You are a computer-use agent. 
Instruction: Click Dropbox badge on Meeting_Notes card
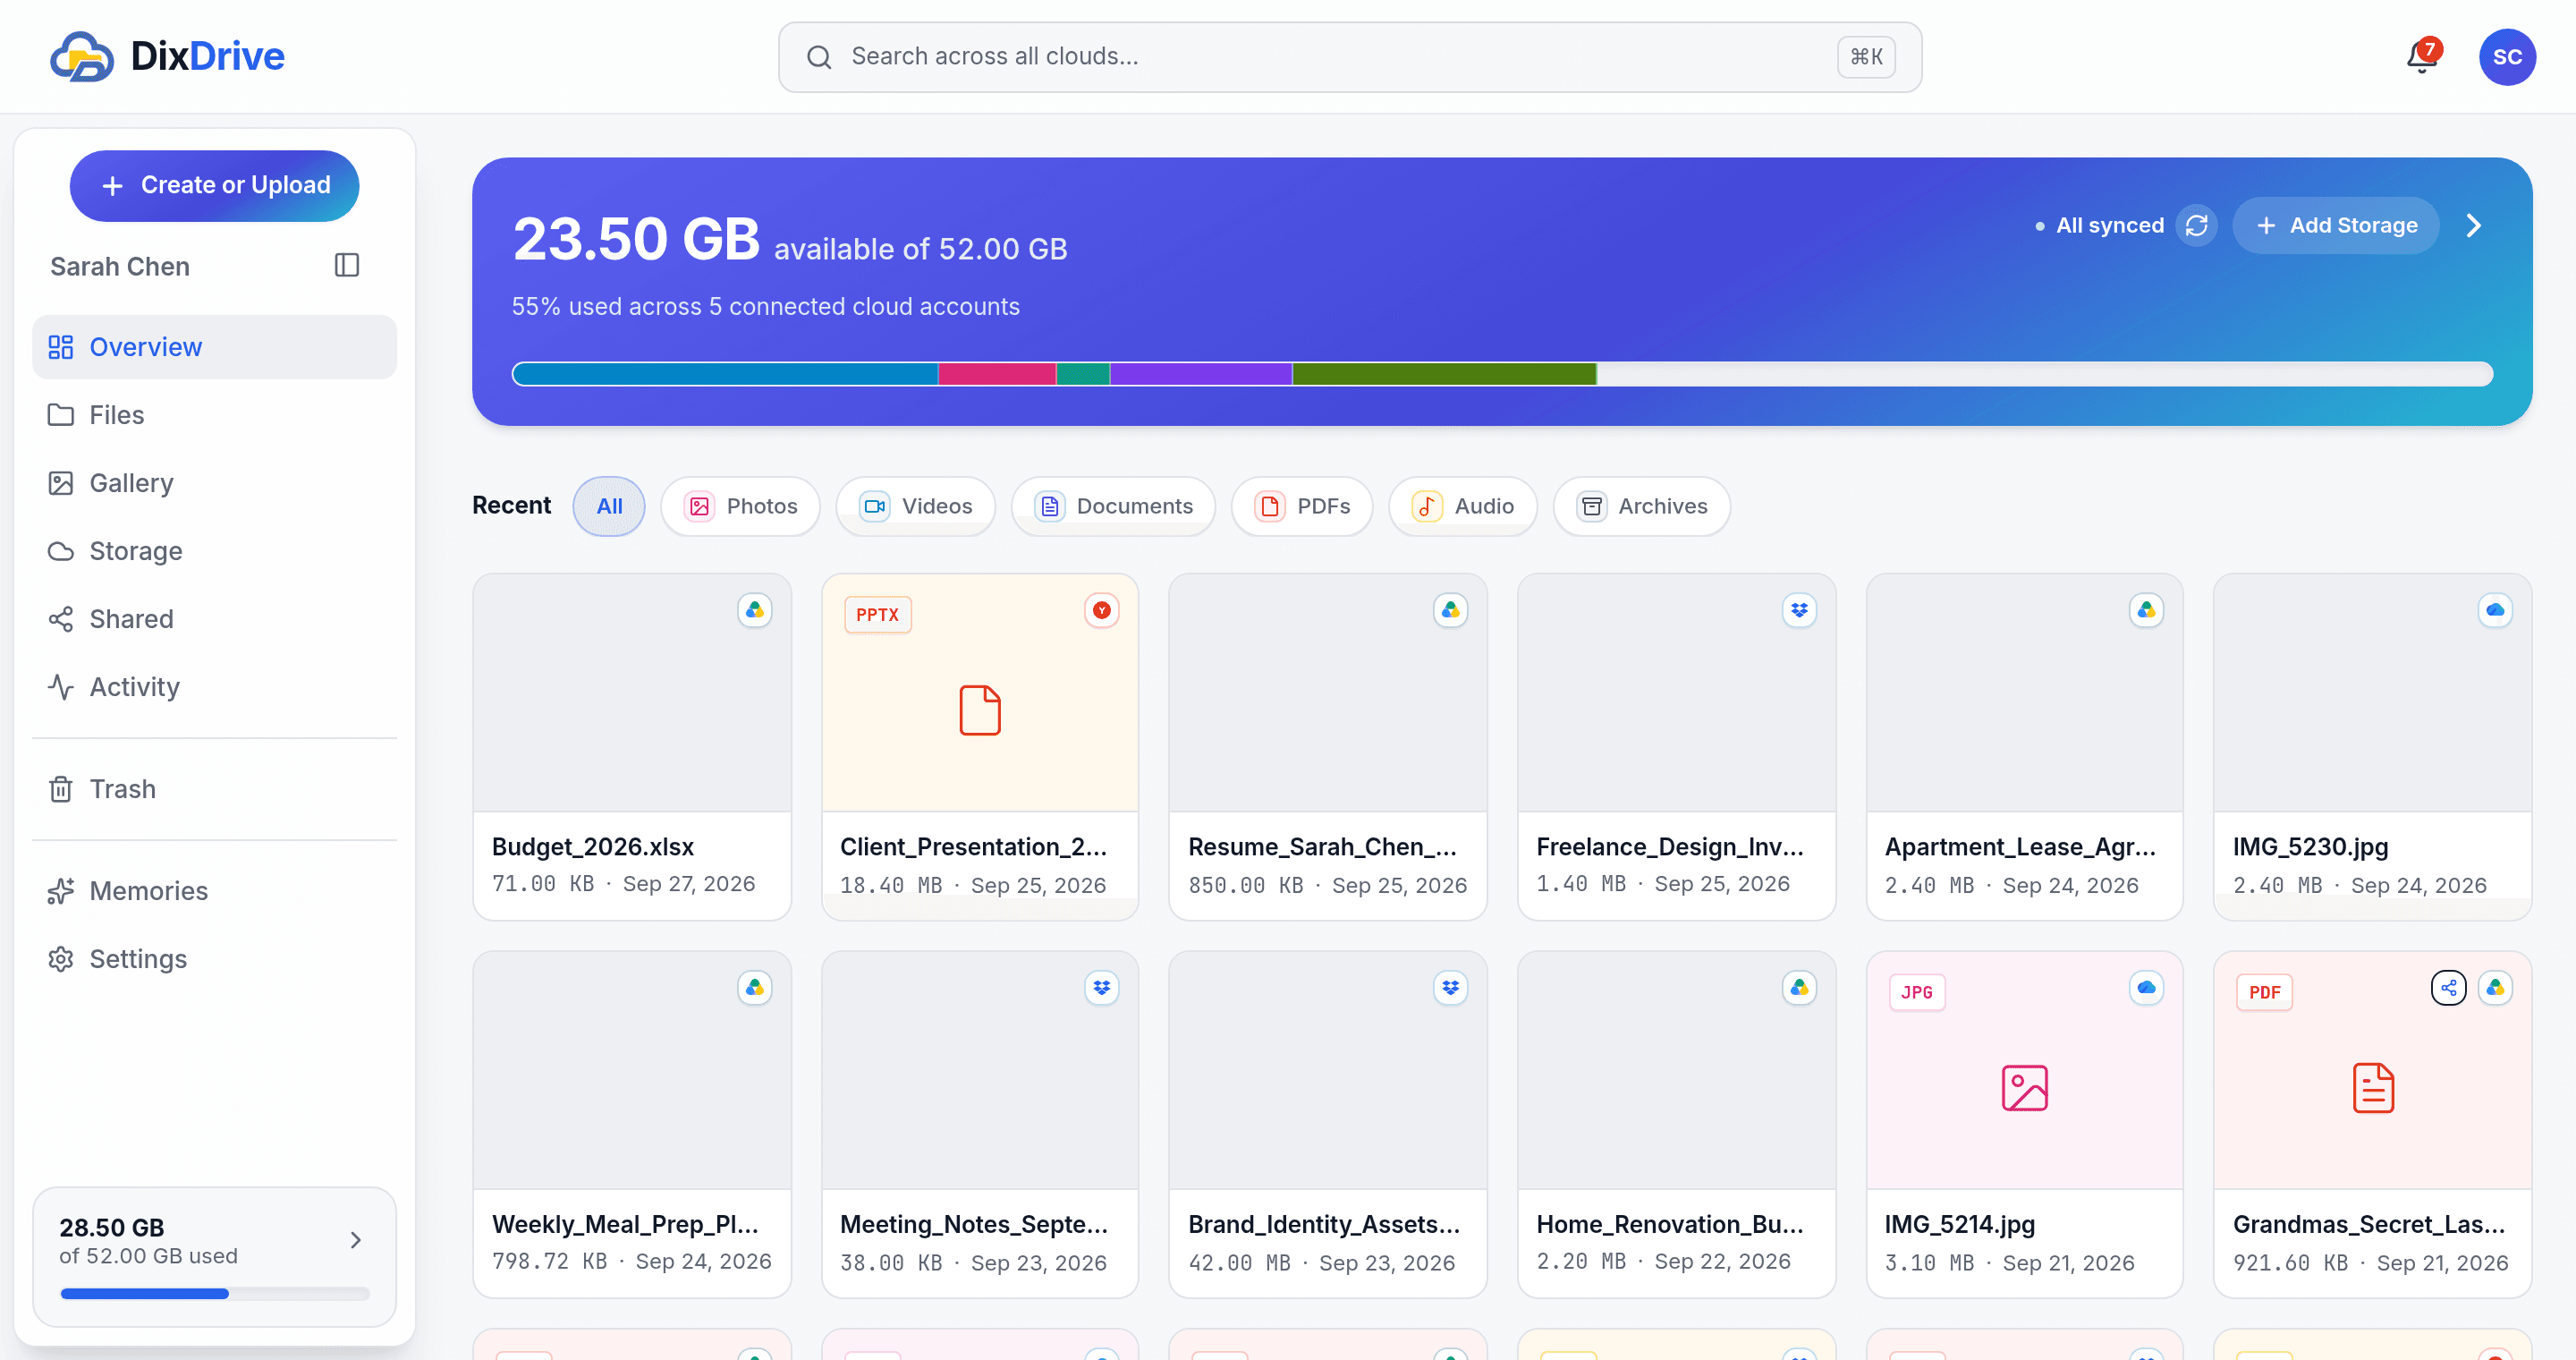[1102, 988]
